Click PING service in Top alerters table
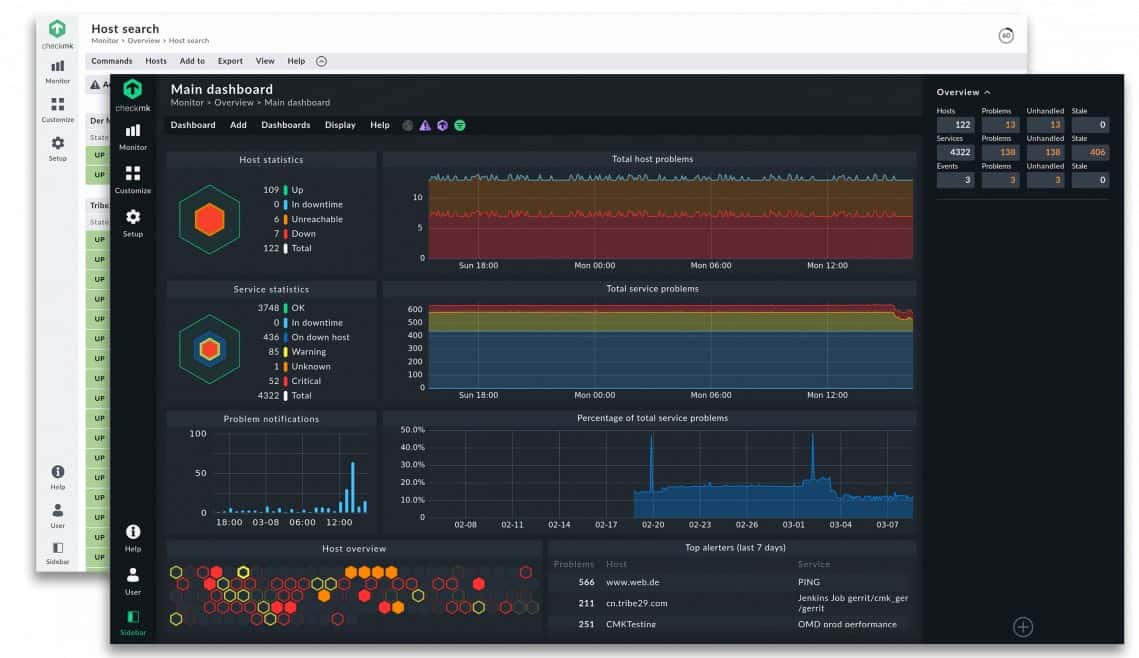 808,582
